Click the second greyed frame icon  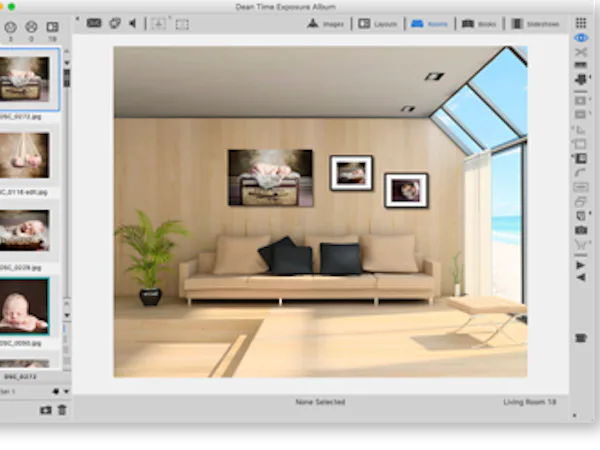pos(580,114)
